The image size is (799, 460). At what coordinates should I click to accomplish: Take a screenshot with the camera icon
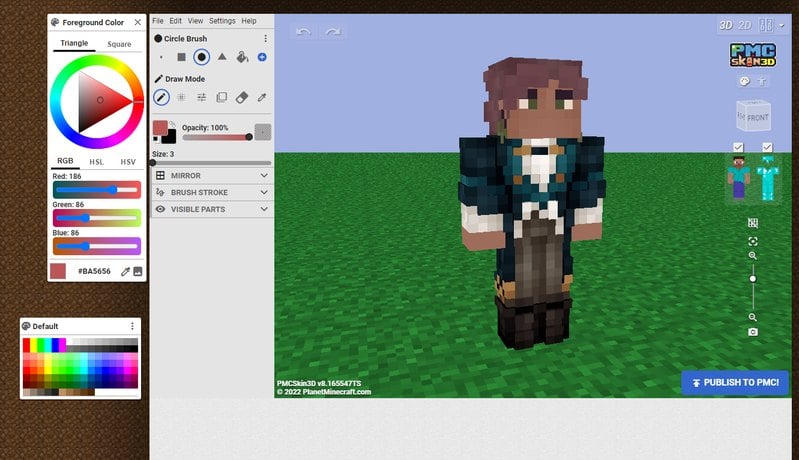click(x=753, y=332)
